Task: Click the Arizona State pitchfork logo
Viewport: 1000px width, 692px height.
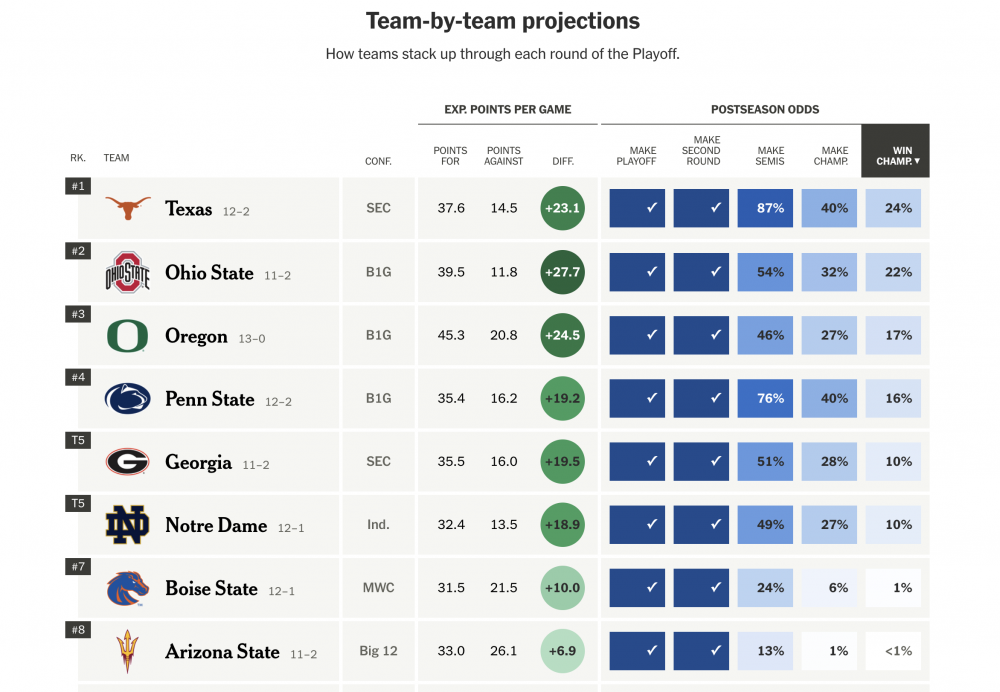Action: click(x=127, y=651)
